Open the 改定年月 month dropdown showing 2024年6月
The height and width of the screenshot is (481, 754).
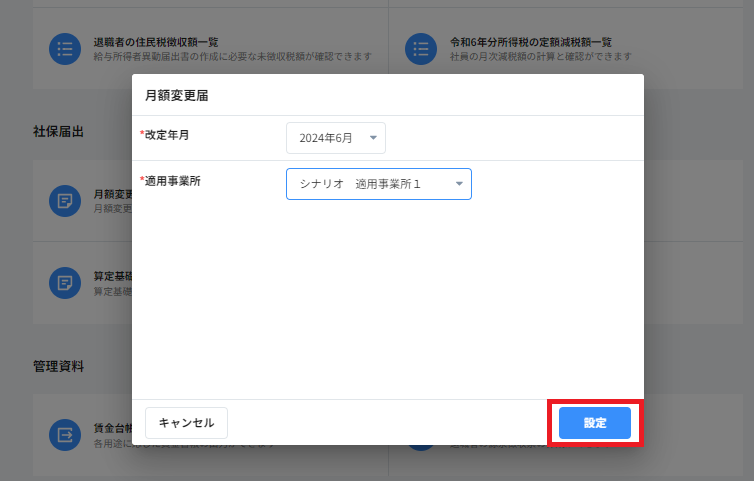pyautogui.click(x=335, y=138)
